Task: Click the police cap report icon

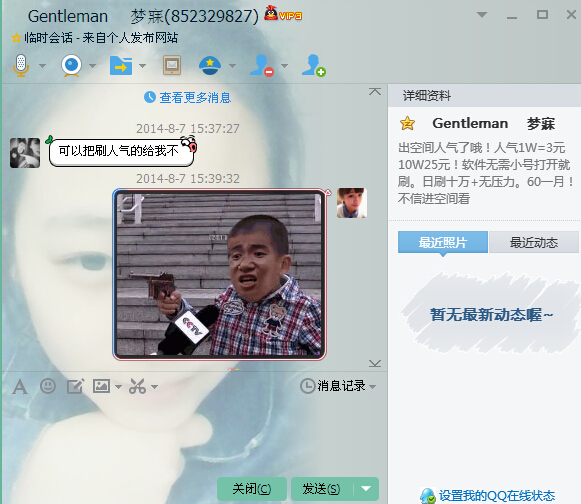Action: (x=210, y=66)
